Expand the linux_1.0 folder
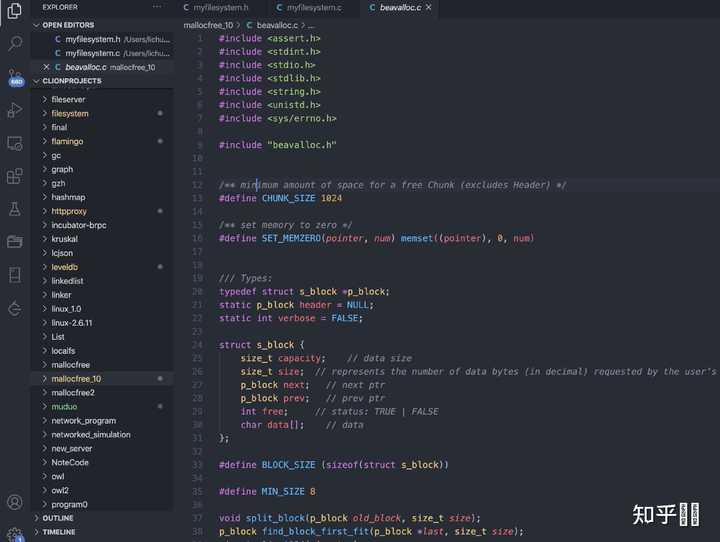Viewport: 720px width, 542px height. click(x=102, y=309)
